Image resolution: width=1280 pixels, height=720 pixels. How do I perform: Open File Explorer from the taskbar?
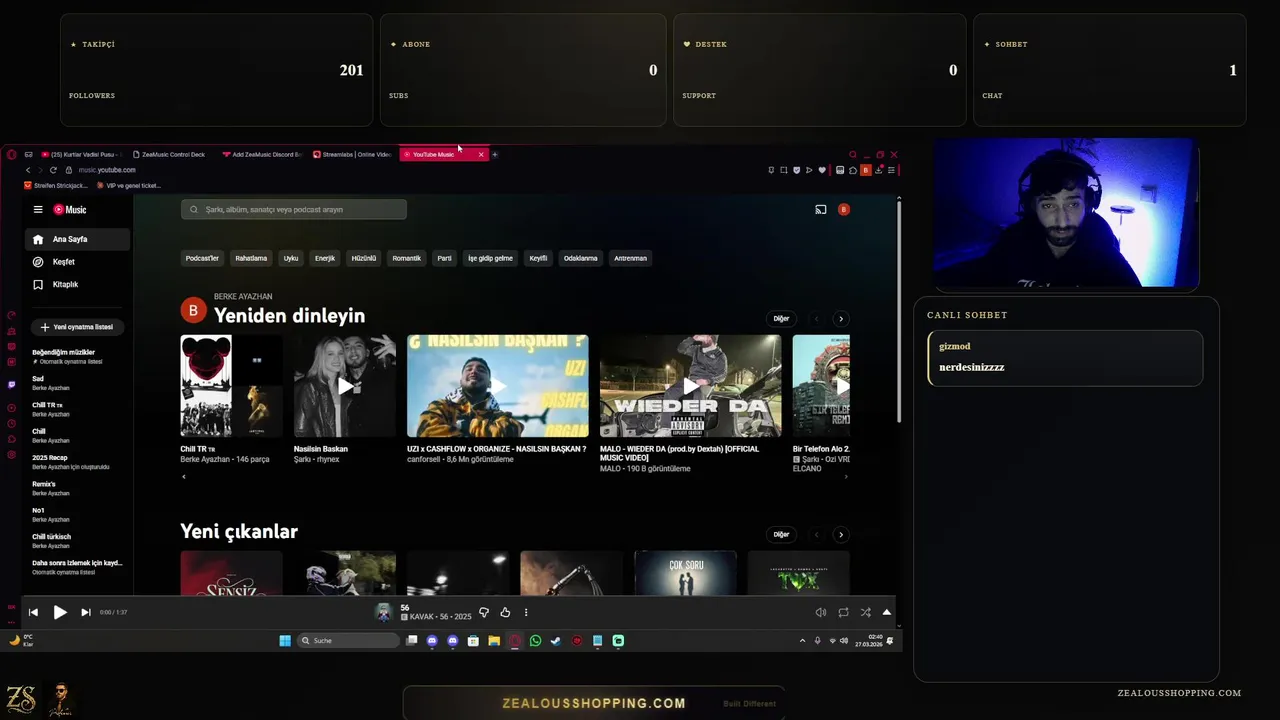tap(494, 640)
